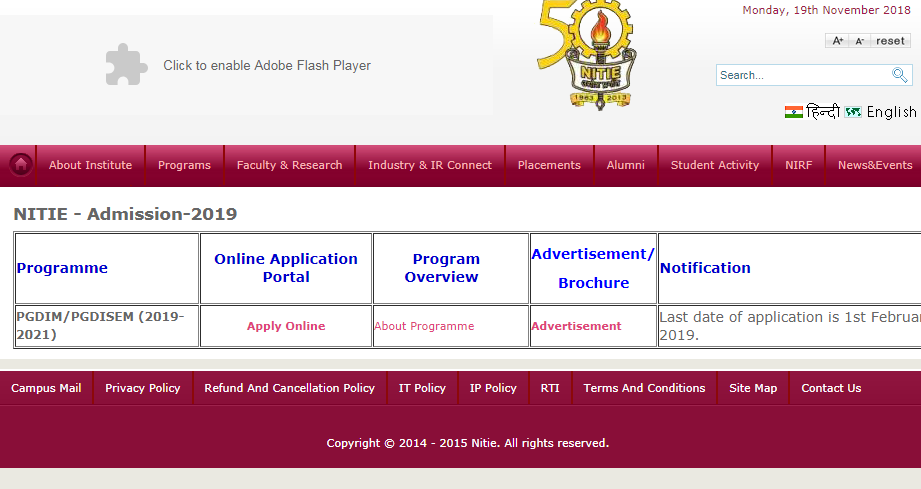Switch language to English text link
This screenshot has width=921, height=489.
(891, 112)
